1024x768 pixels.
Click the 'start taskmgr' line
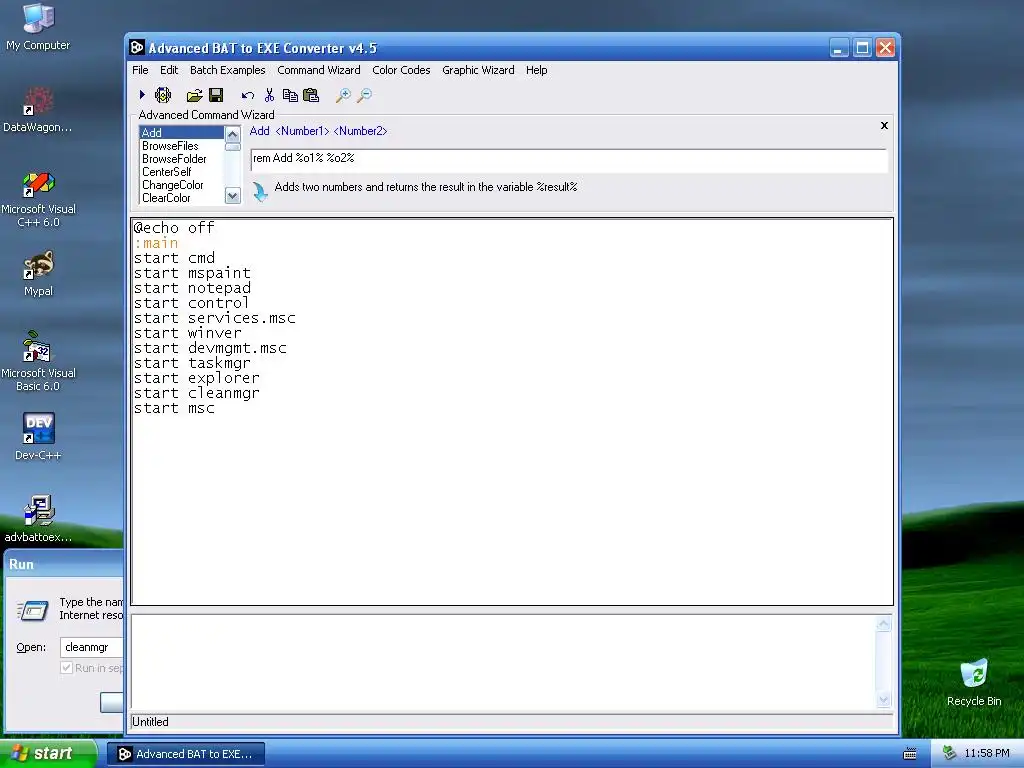click(x=192, y=363)
